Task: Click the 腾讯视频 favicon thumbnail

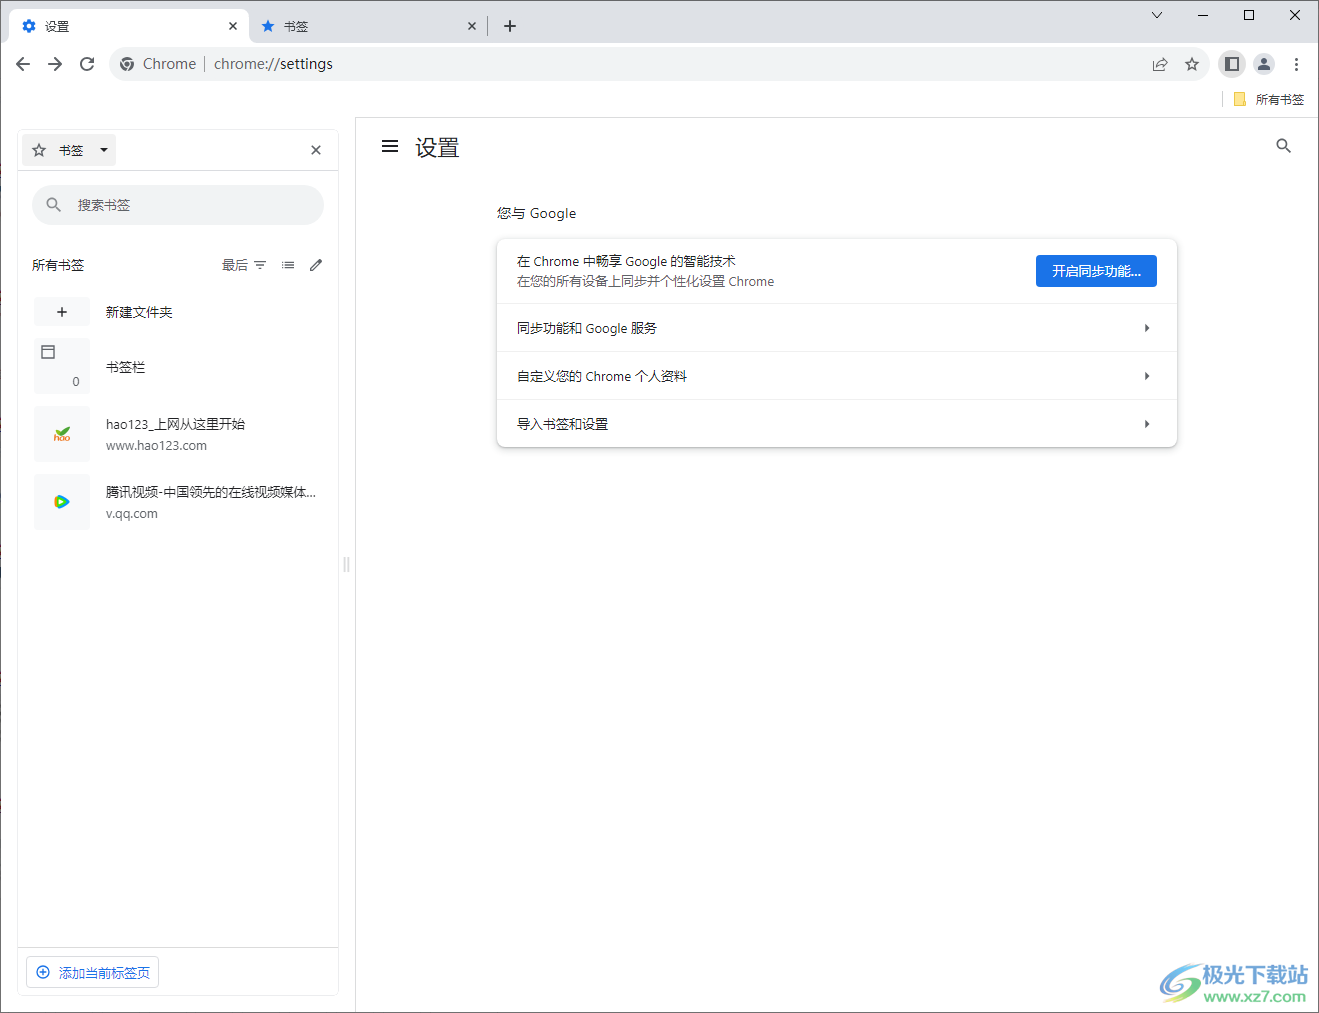Action: click(x=62, y=502)
